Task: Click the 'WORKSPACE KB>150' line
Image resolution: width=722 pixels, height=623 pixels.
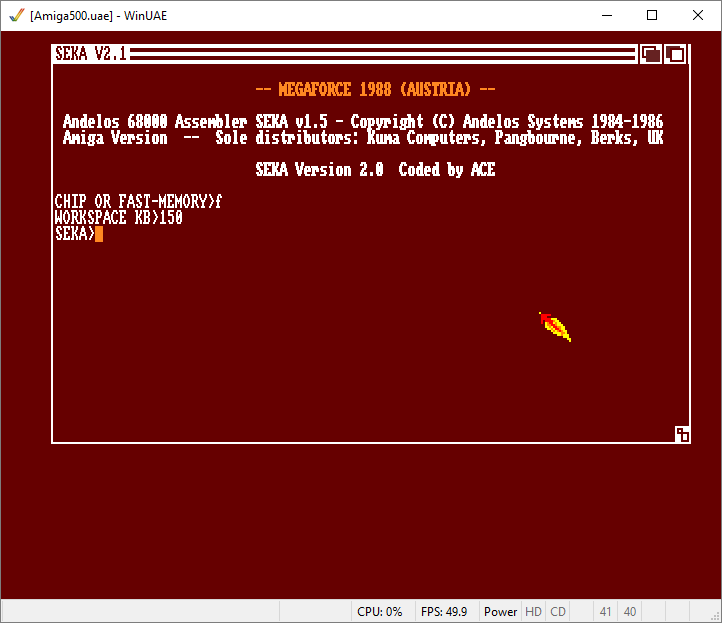Action: (x=118, y=218)
